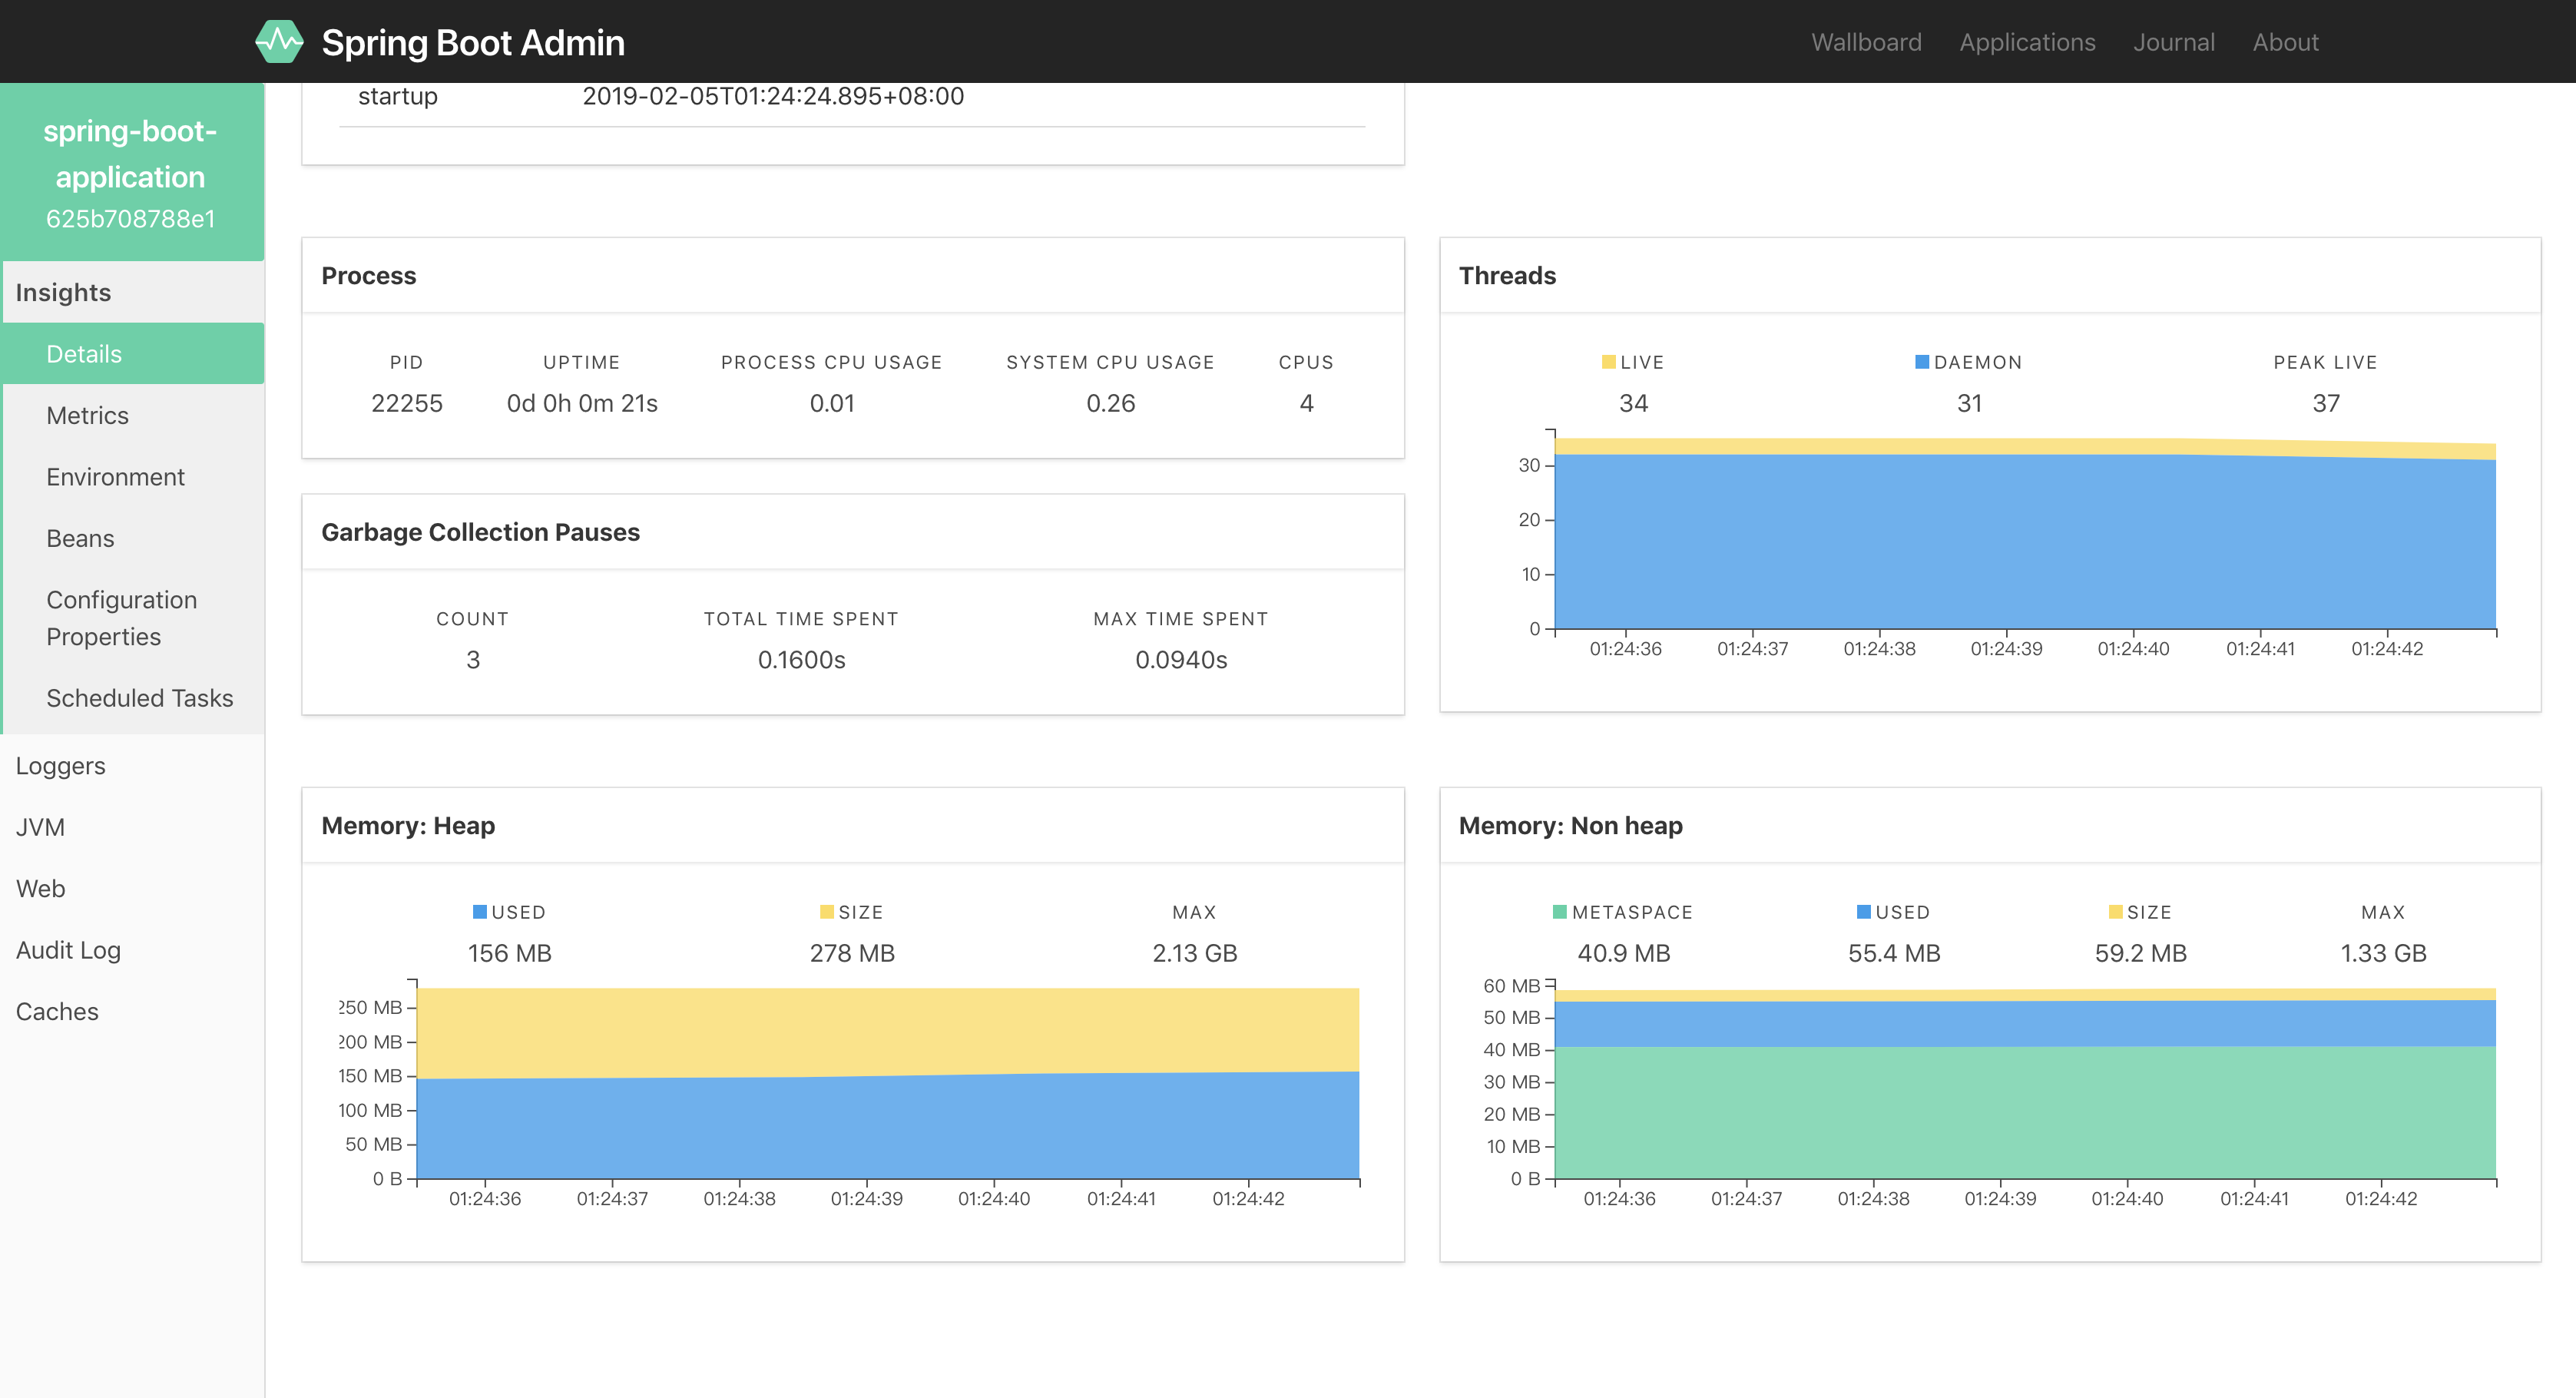Click the Spring Boot Admin heartbeat logo
Screen dimensions: 2576x1398
(279, 42)
